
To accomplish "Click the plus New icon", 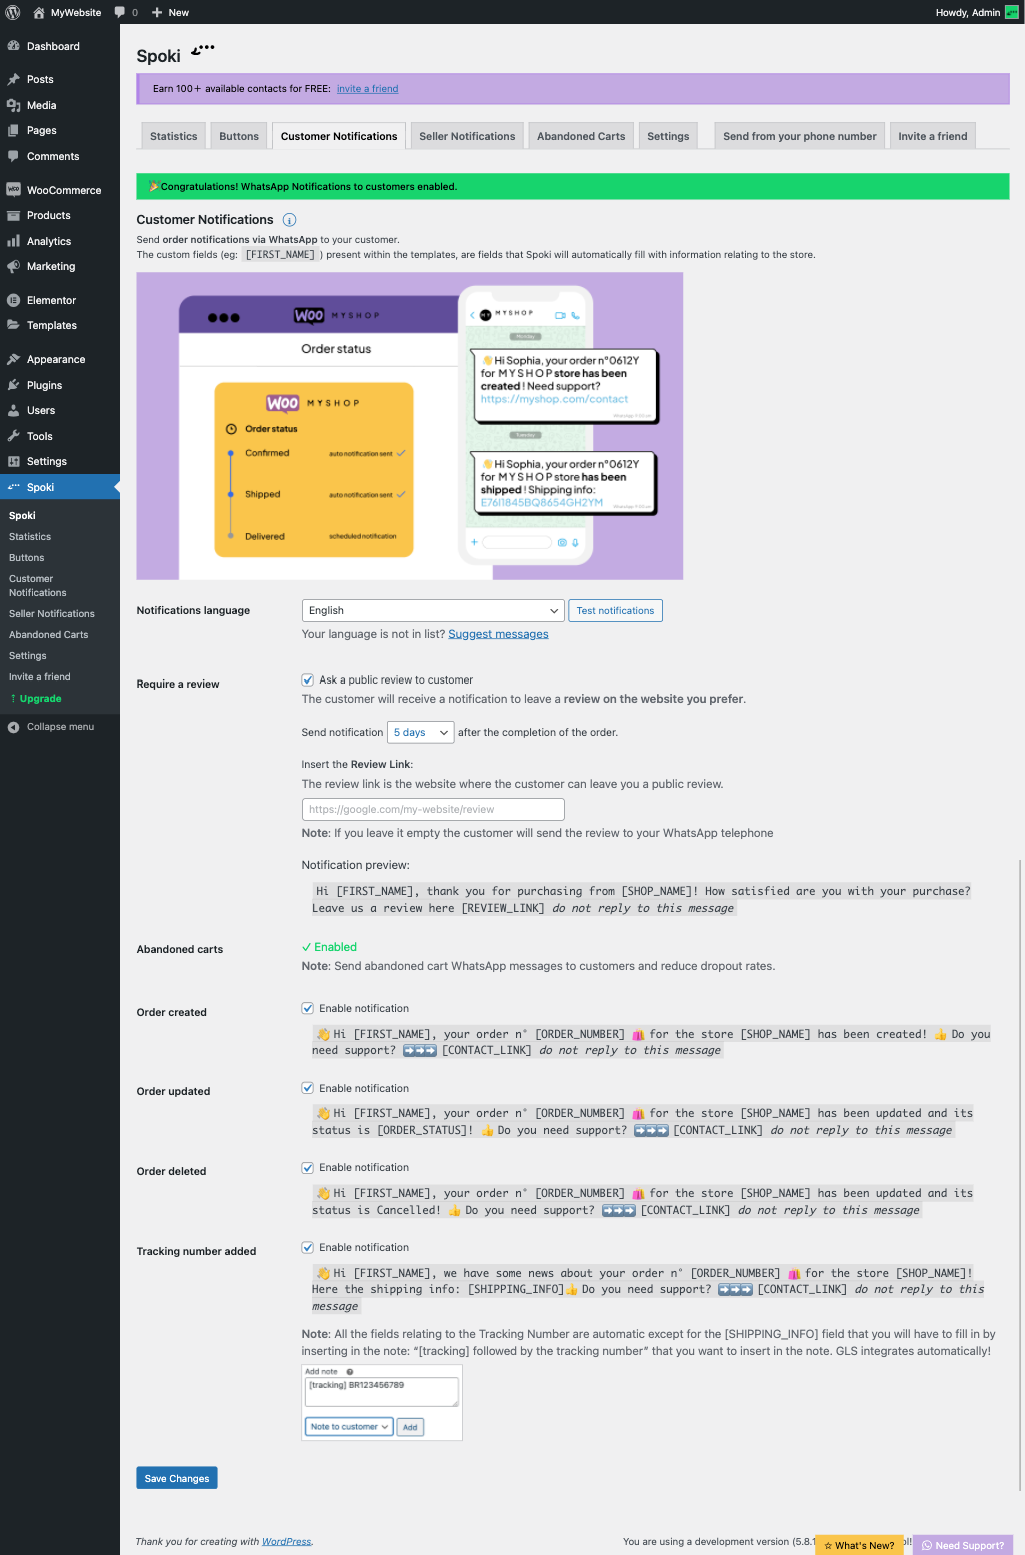I will coord(156,12).
